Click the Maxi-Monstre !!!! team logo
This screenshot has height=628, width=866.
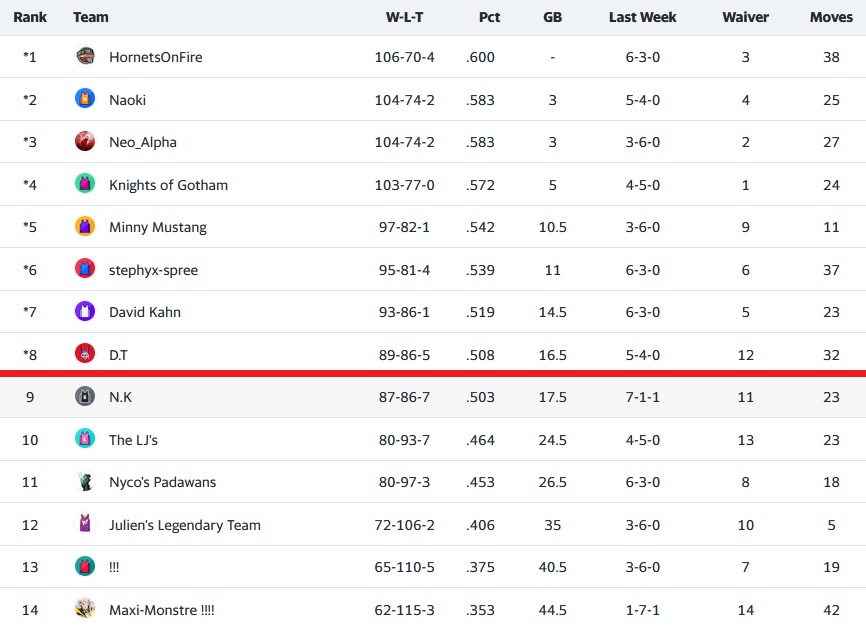click(x=85, y=609)
